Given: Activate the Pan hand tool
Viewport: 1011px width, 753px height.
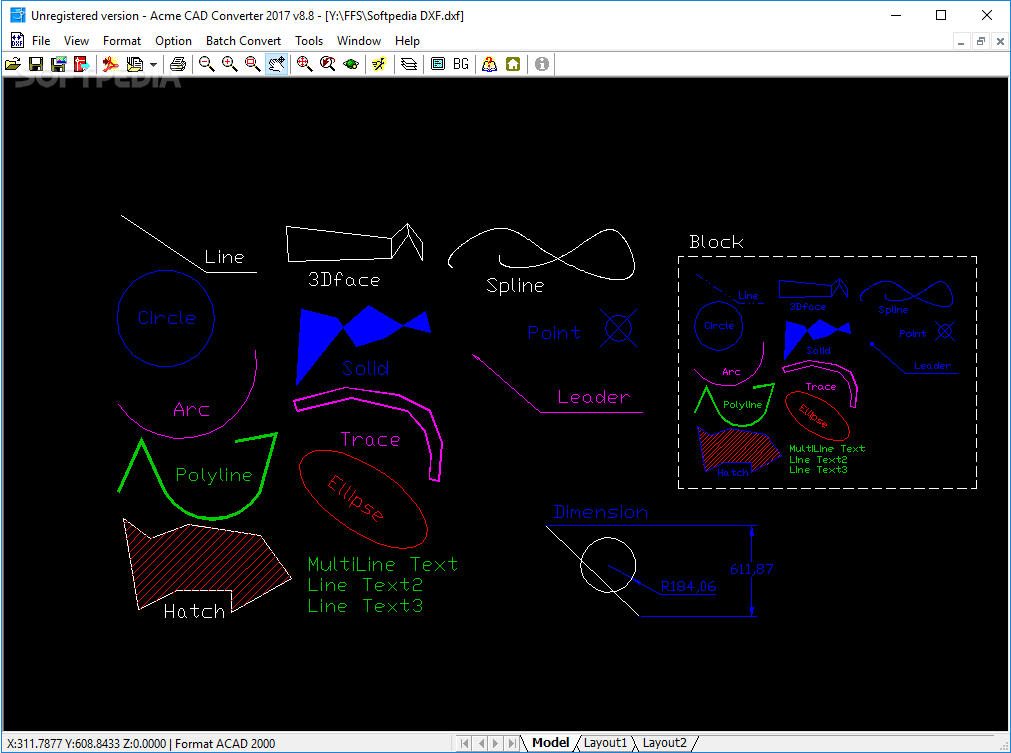Looking at the screenshot, I should pyautogui.click(x=276, y=63).
